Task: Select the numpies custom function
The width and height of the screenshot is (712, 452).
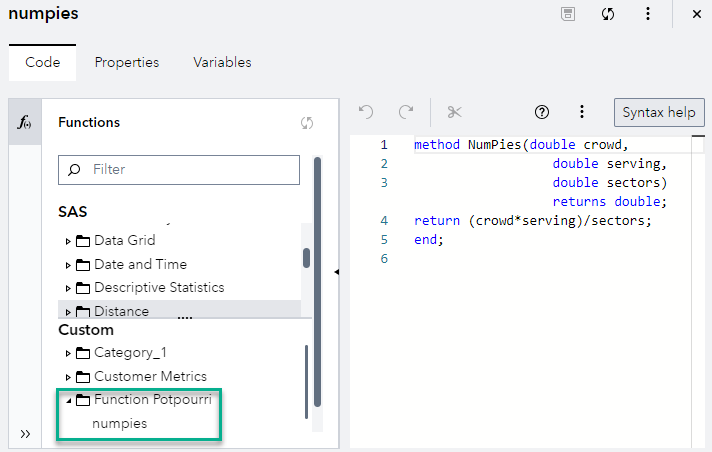Action: (x=120, y=424)
